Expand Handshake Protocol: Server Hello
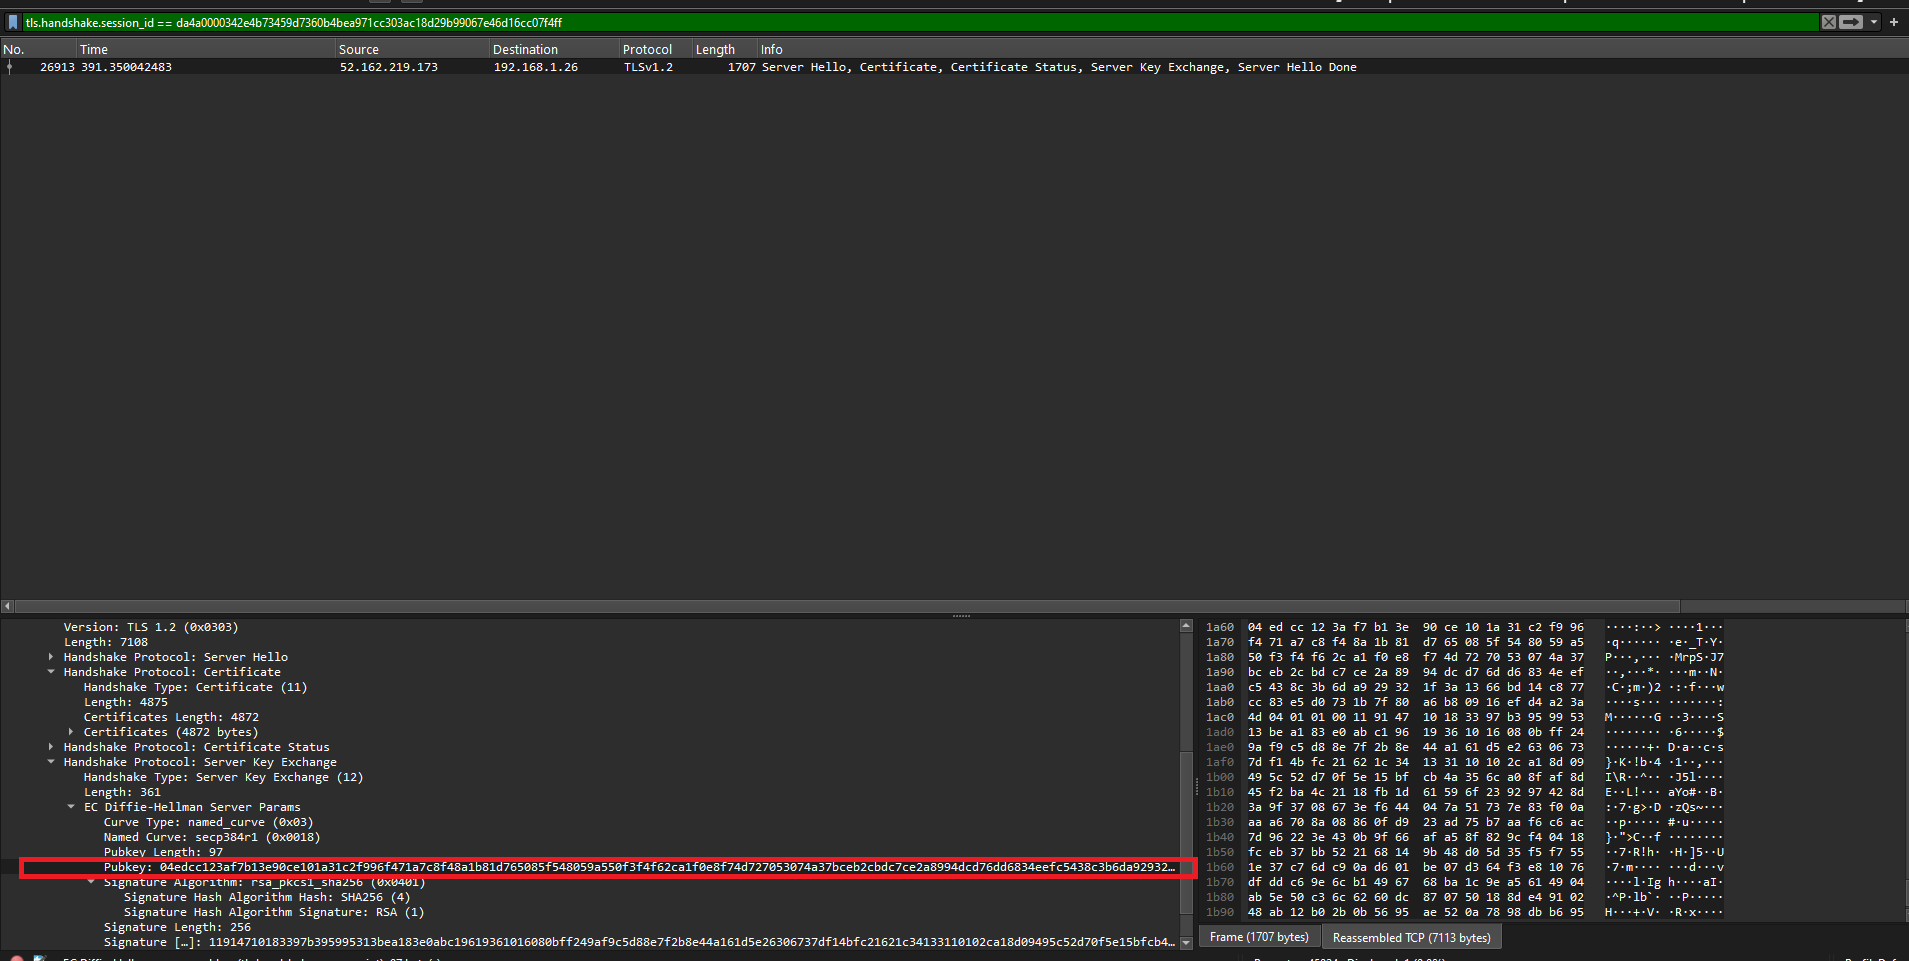 51,657
